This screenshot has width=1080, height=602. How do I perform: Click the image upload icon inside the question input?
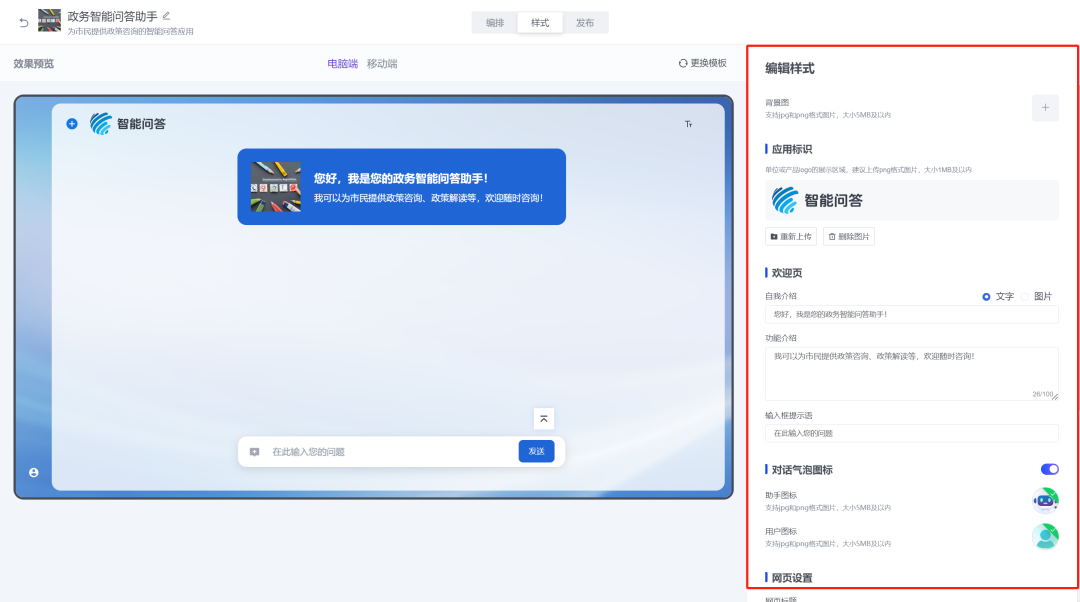pos(254,451)
